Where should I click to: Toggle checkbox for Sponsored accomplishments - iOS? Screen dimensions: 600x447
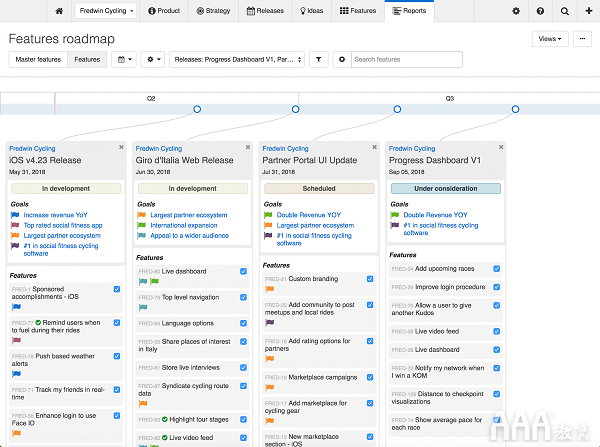(x=117, y=289)
